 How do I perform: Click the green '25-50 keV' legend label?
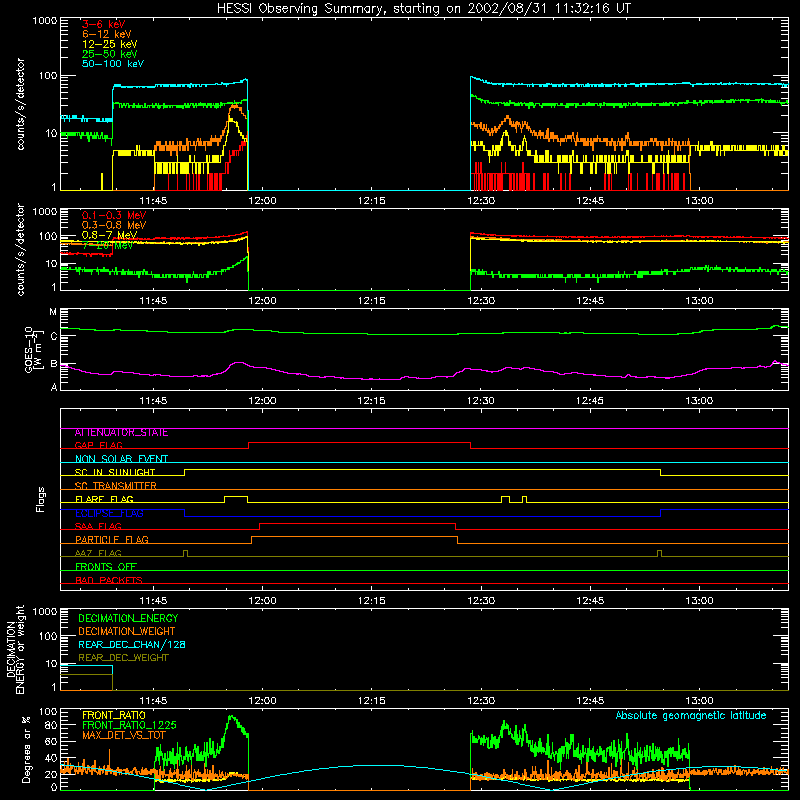pos(109,54)
